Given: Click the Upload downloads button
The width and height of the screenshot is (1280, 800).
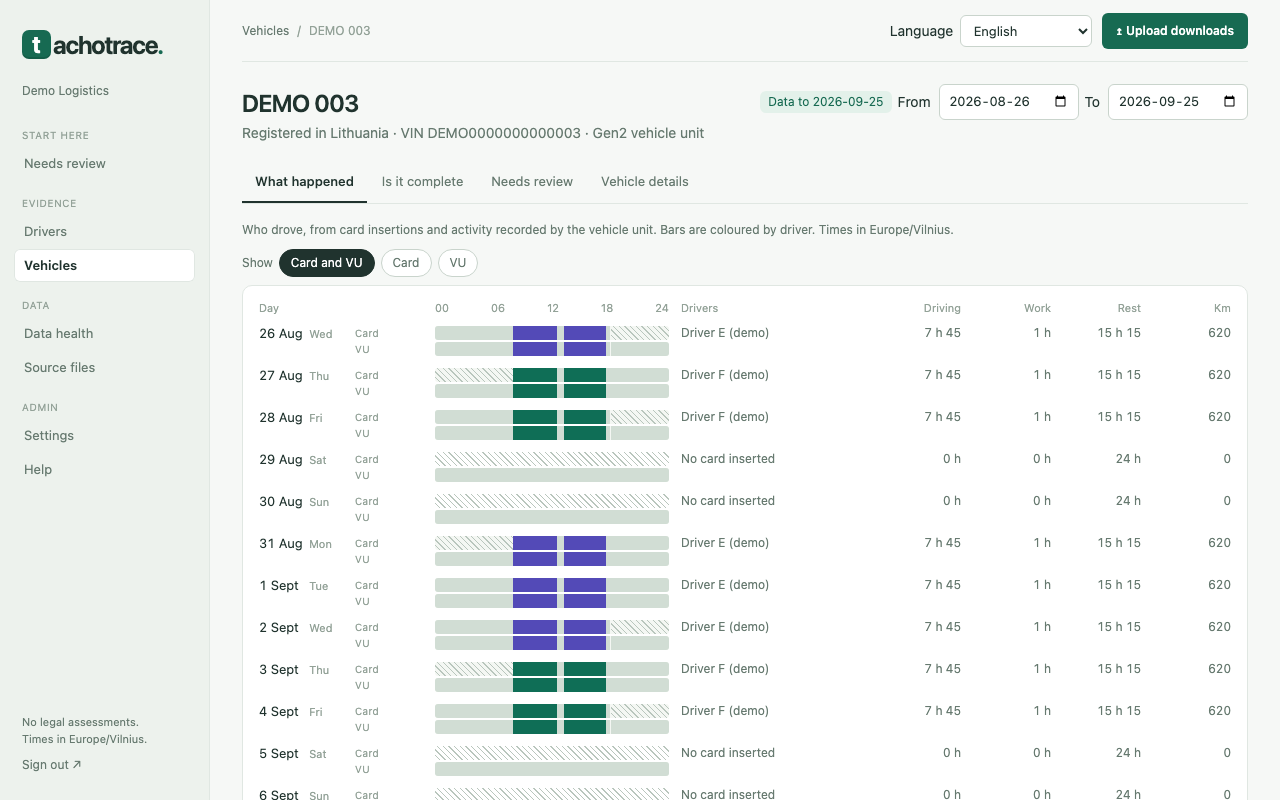Looking at the screenshot, I should pyautogui.click(x=1175, y=31).
